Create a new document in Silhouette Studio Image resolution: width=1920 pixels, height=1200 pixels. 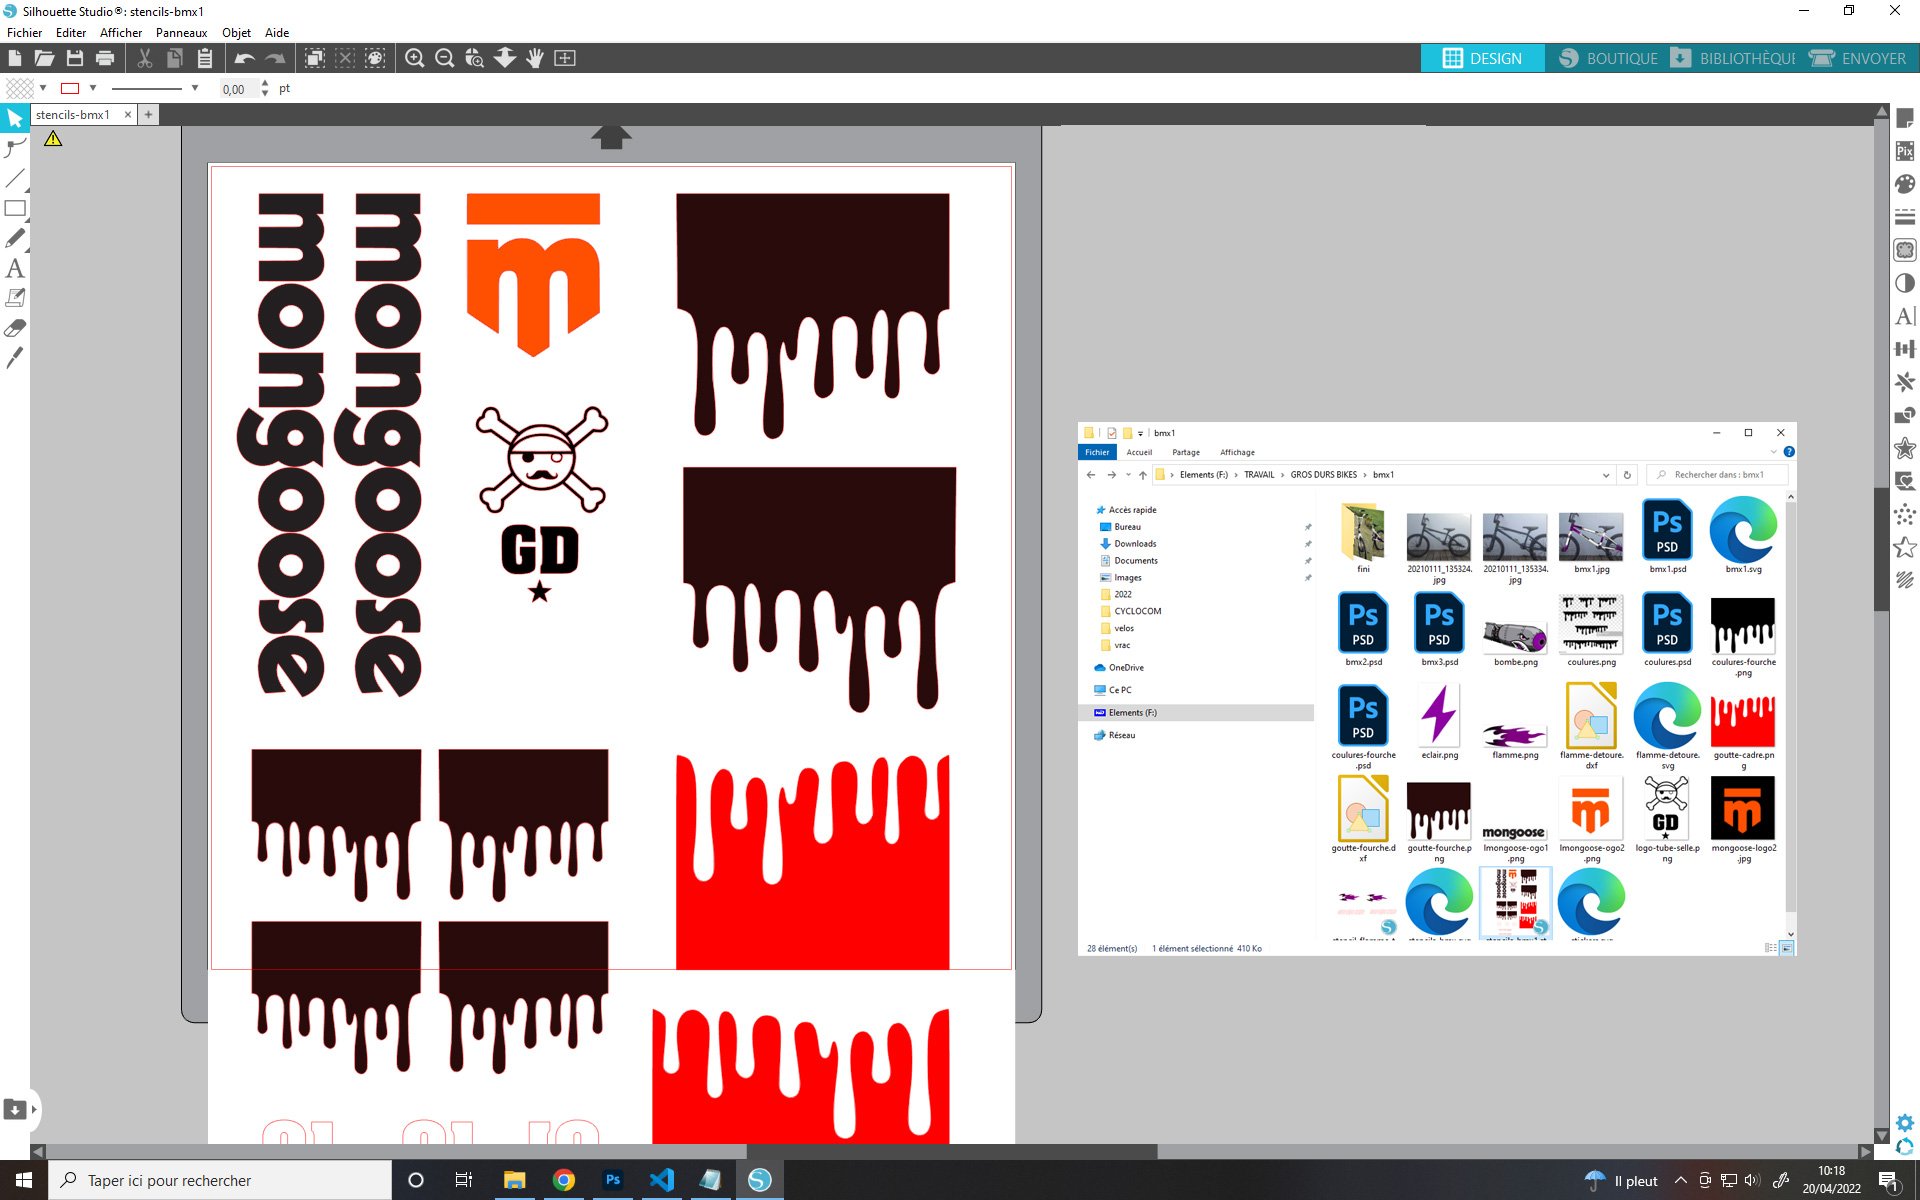(x=15, y=58)
